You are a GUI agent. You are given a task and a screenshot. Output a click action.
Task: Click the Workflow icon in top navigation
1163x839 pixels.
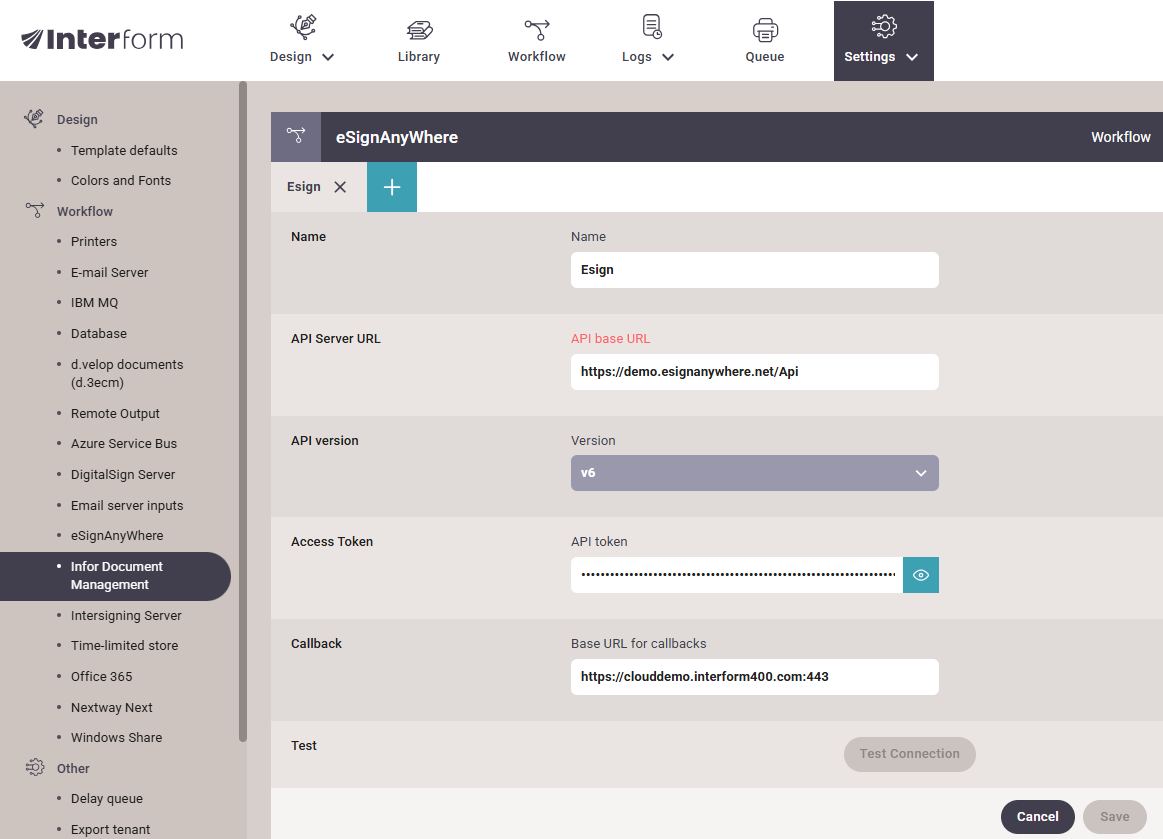537,29
